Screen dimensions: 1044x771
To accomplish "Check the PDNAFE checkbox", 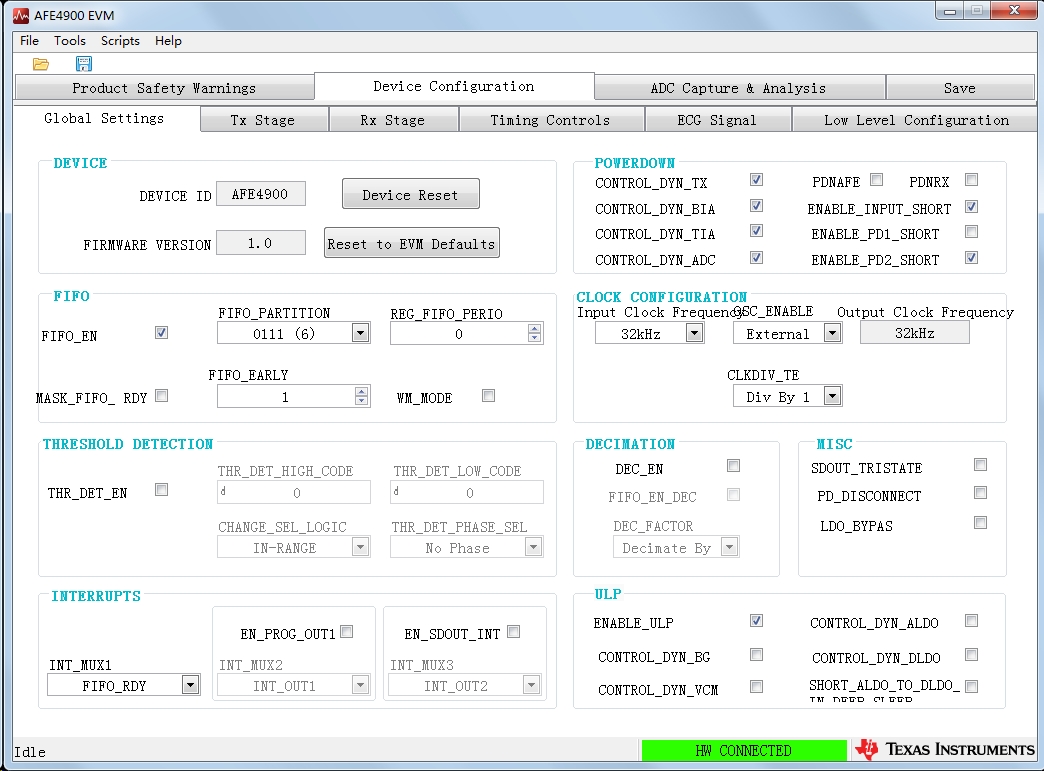I will click(877, 180).
